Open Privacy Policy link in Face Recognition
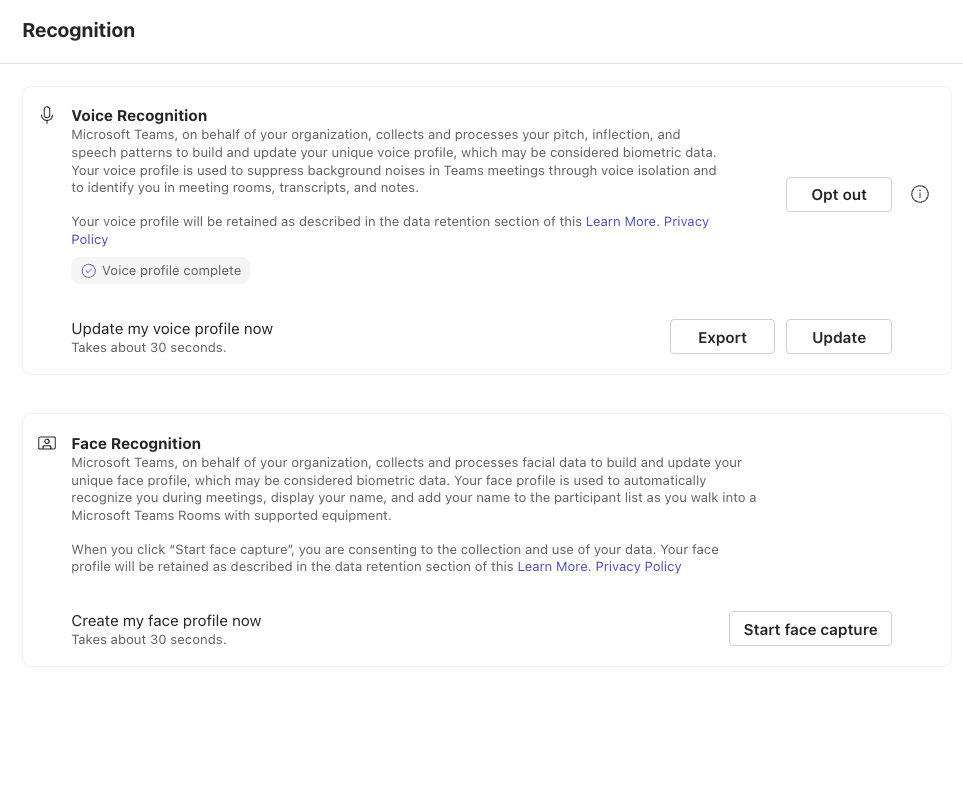The height and width of the screenshot is (801, 963). [638, 566]
